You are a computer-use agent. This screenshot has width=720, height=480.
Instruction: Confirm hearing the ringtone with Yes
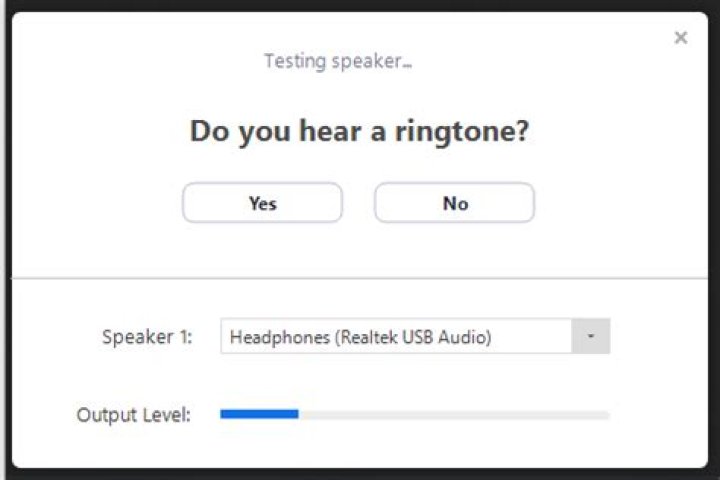(262, 203)
